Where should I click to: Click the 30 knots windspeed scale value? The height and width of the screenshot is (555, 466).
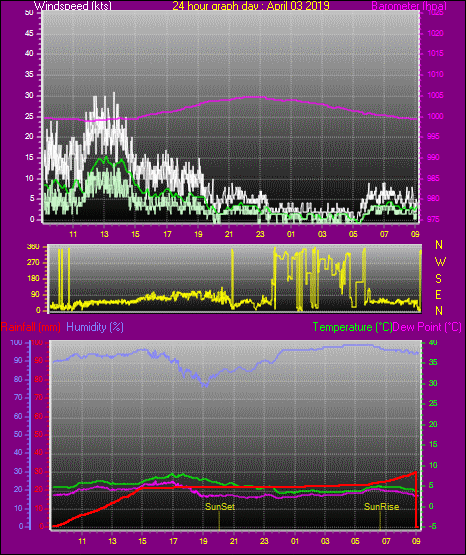click(29, 95)
